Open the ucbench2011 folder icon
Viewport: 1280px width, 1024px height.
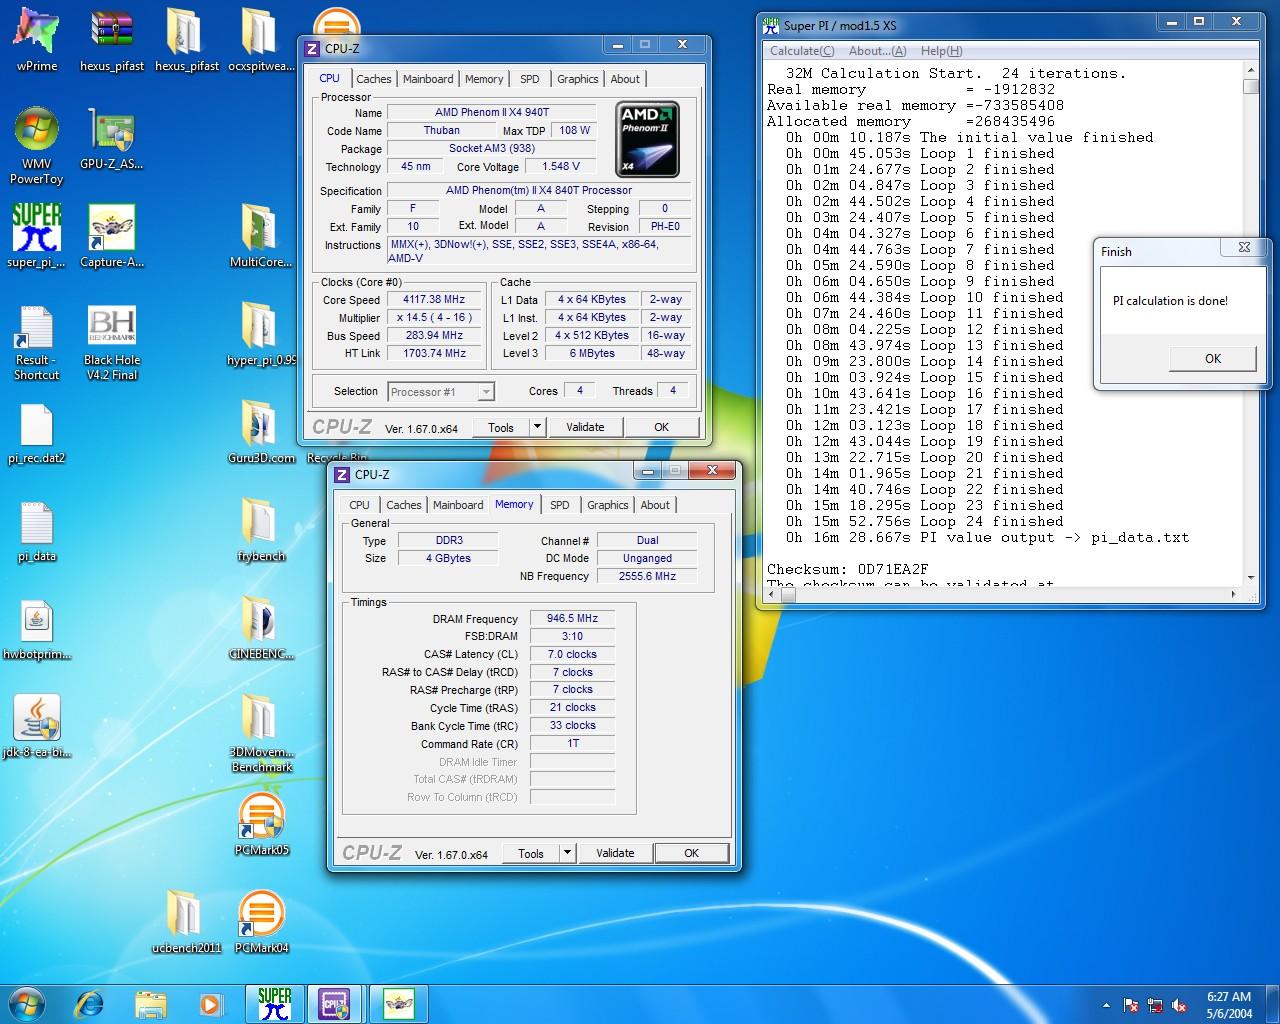[186, 922]
